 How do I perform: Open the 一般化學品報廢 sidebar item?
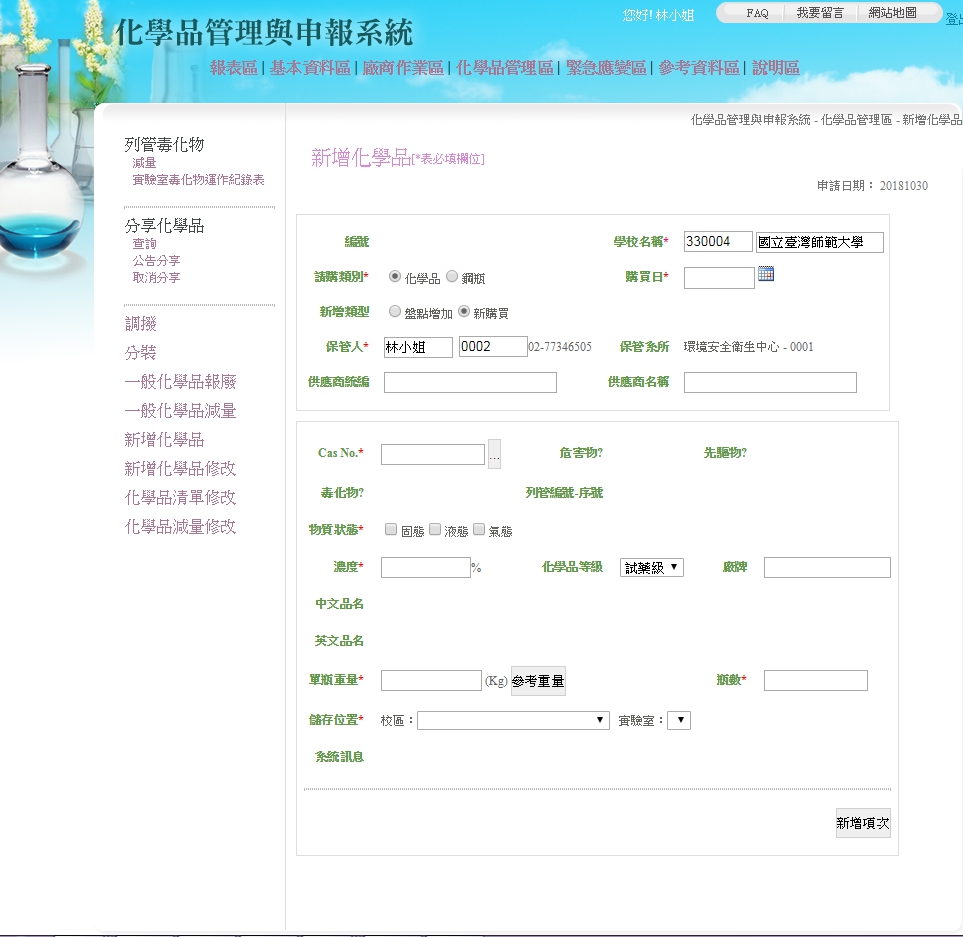tap(181, 382)
